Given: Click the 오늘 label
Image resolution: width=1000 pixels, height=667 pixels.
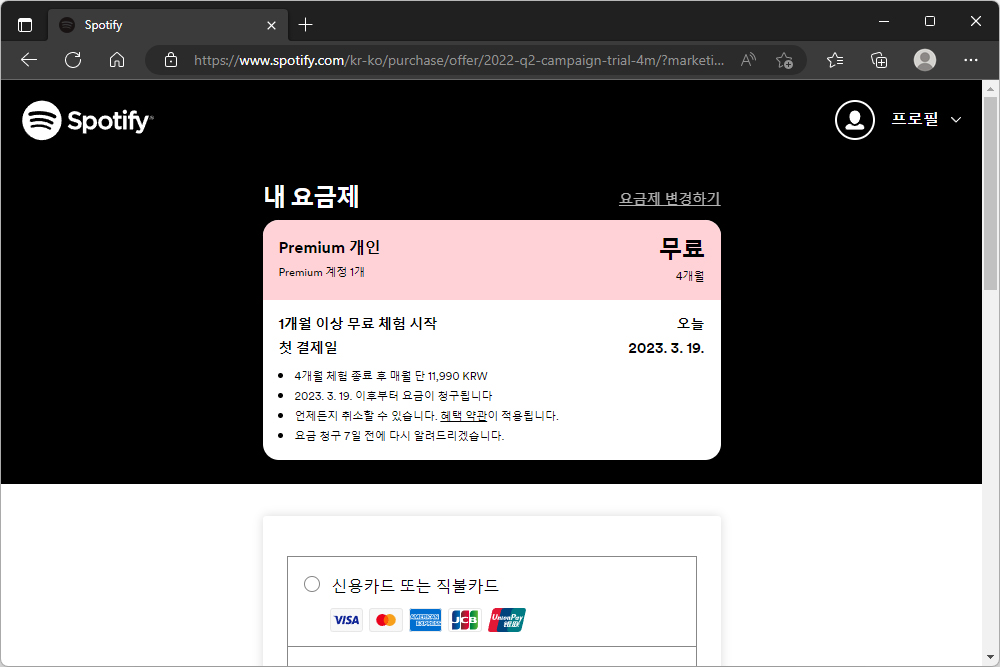Looking at the screenshot, I should pyautogui.click(x=691, y=323).
